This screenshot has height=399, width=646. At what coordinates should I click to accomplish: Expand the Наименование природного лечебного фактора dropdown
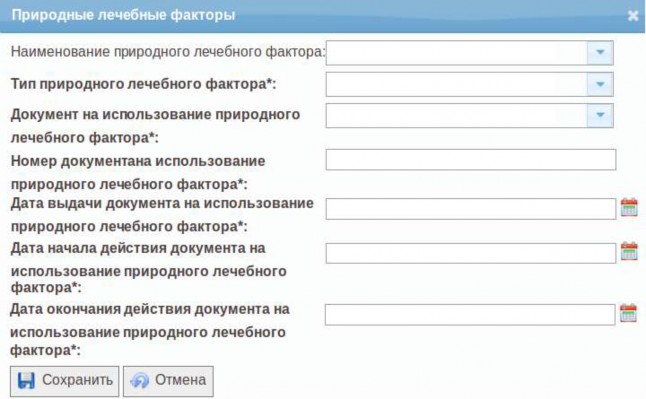(600, 52)
